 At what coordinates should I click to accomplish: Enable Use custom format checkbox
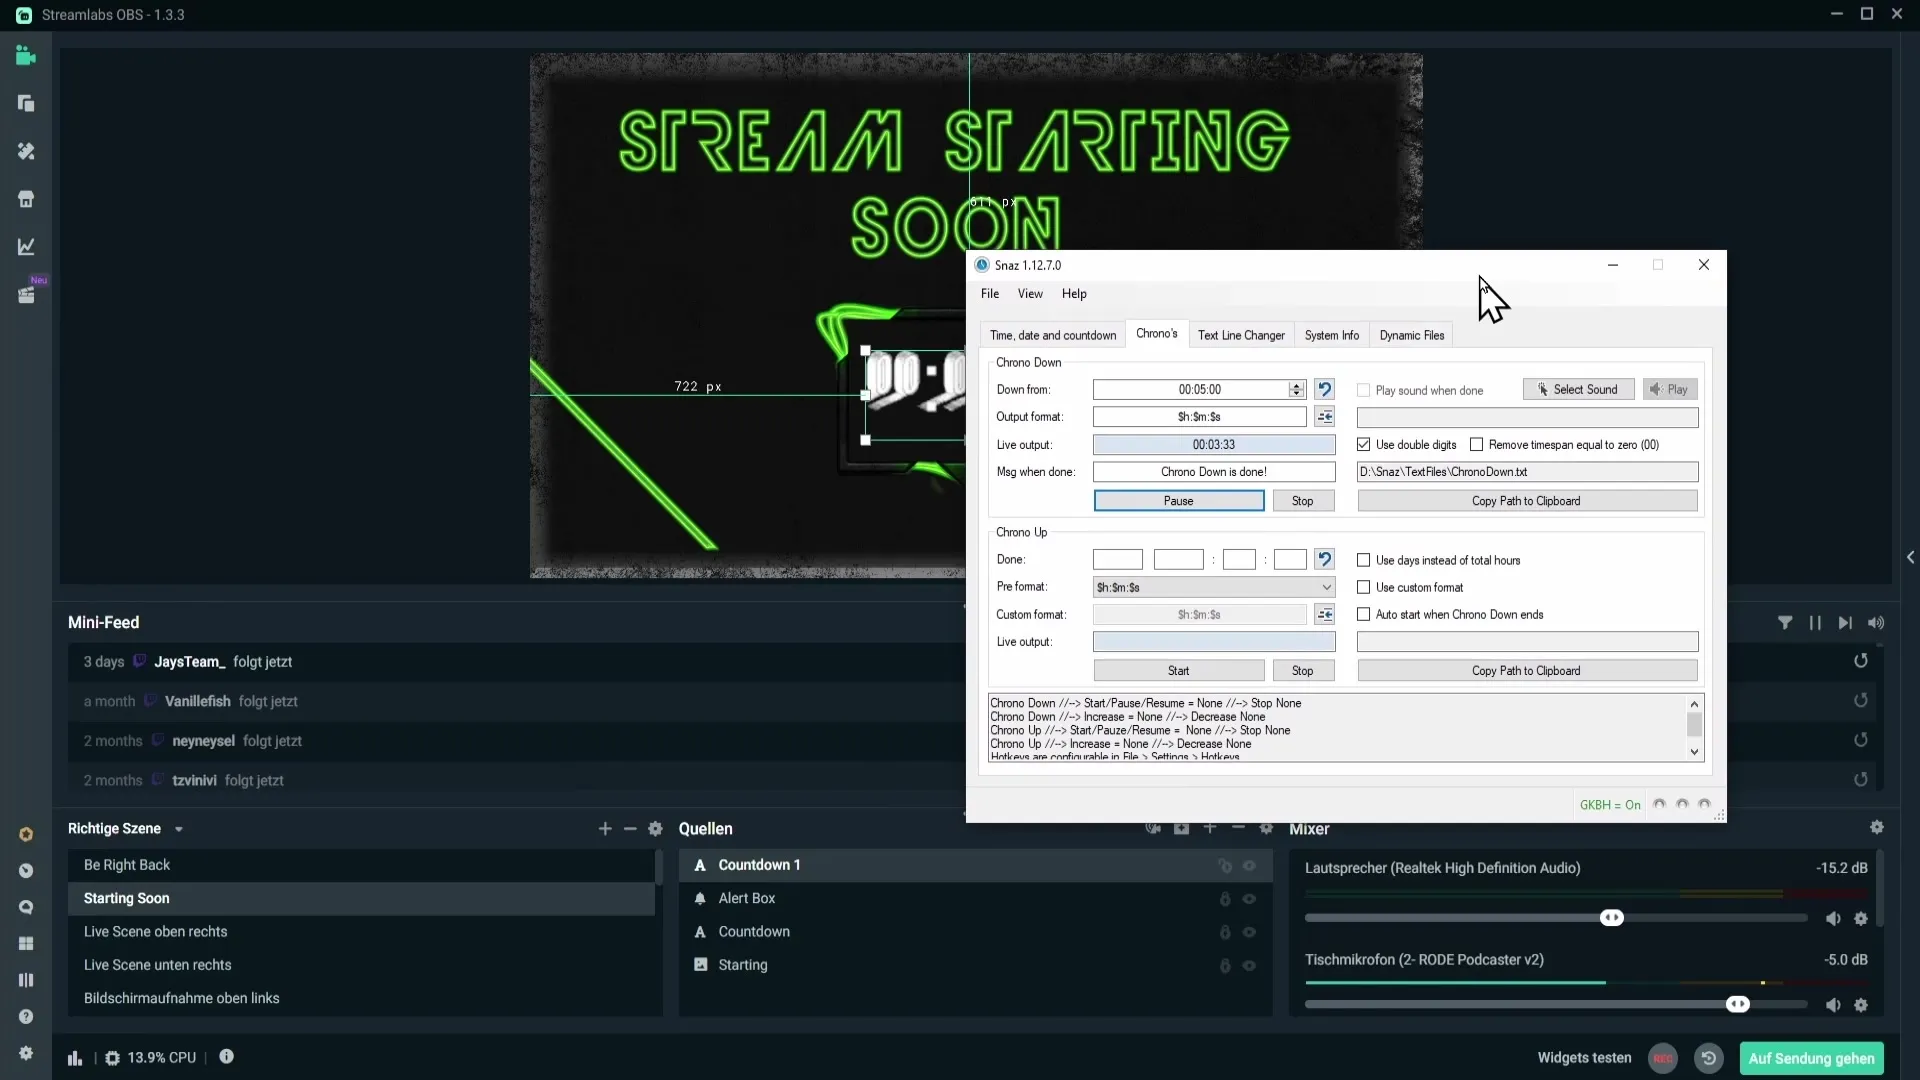1363,588
